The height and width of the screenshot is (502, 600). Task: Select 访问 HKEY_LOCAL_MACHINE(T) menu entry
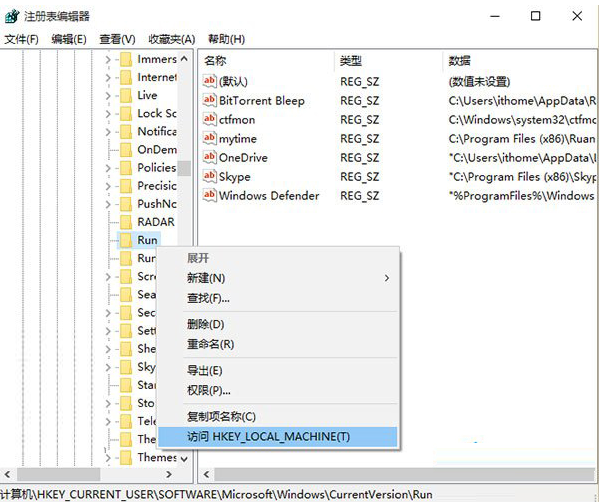tap(270, 436)
